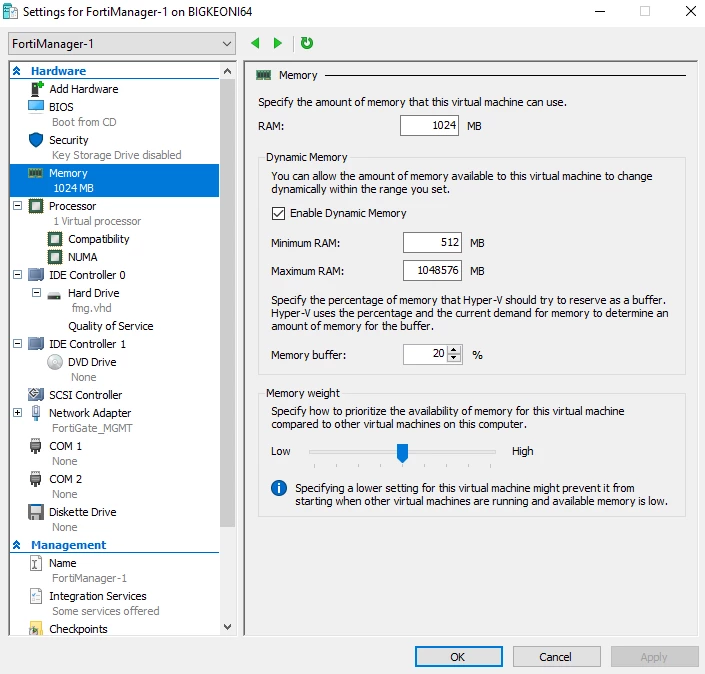Collapse the IDE Controller 1 node
705x674 pixels.
18,344
